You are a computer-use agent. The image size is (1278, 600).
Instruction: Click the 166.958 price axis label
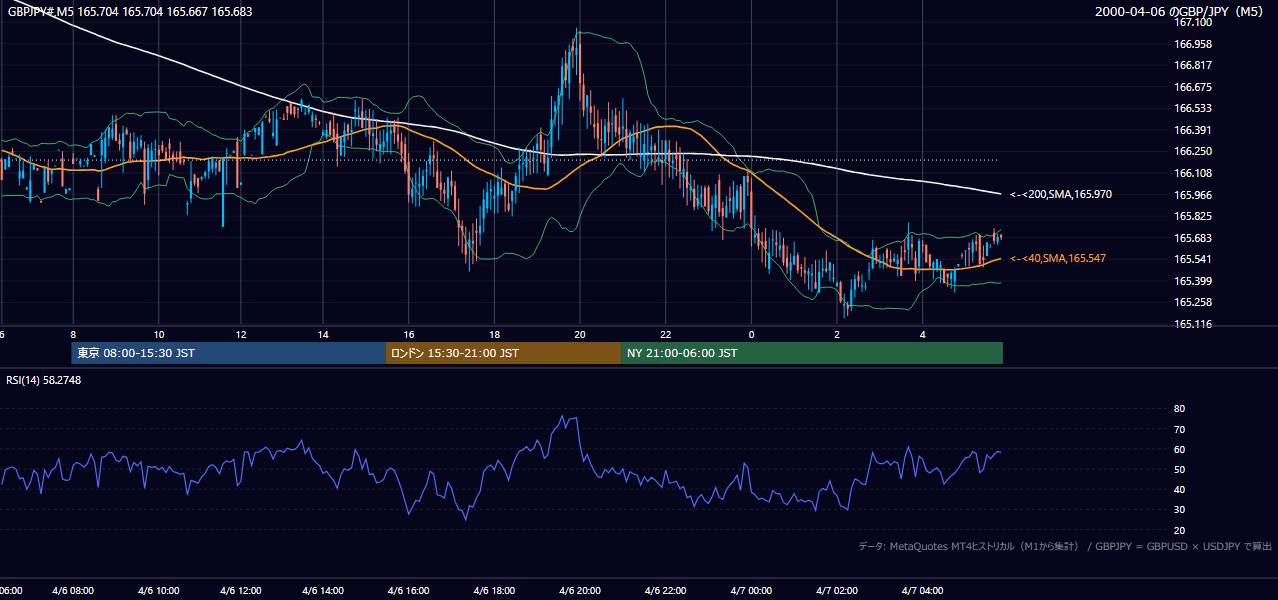[x=1193, y=44]
